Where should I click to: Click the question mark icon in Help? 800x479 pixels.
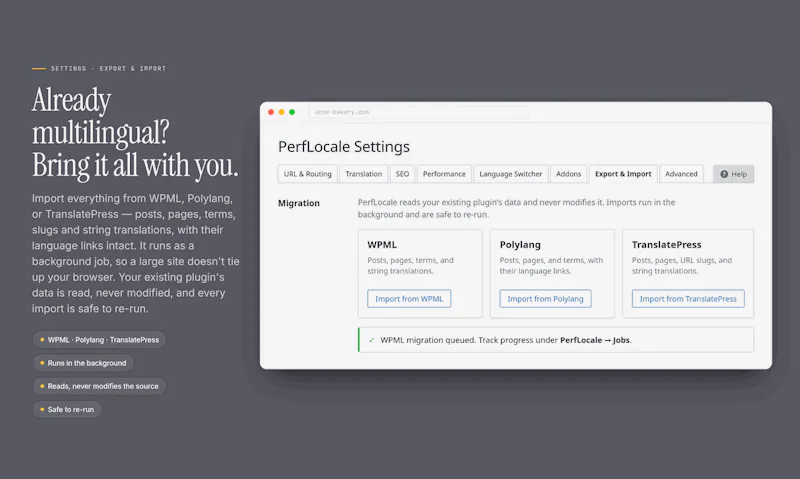click(x=724, y=174)
